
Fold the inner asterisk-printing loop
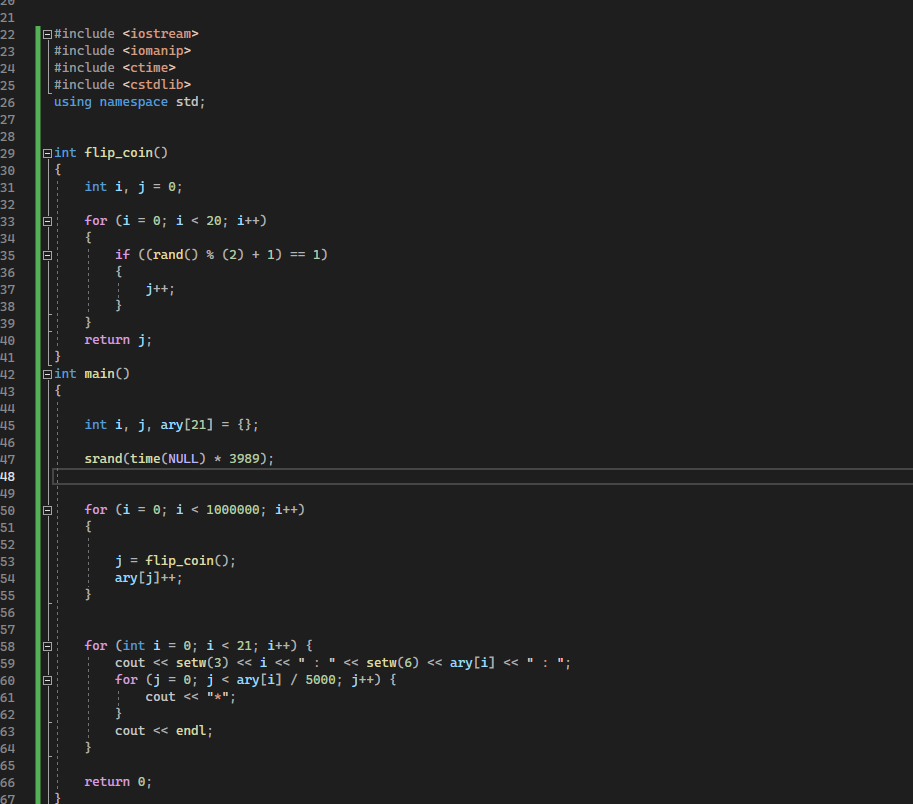tap(46, 679)
